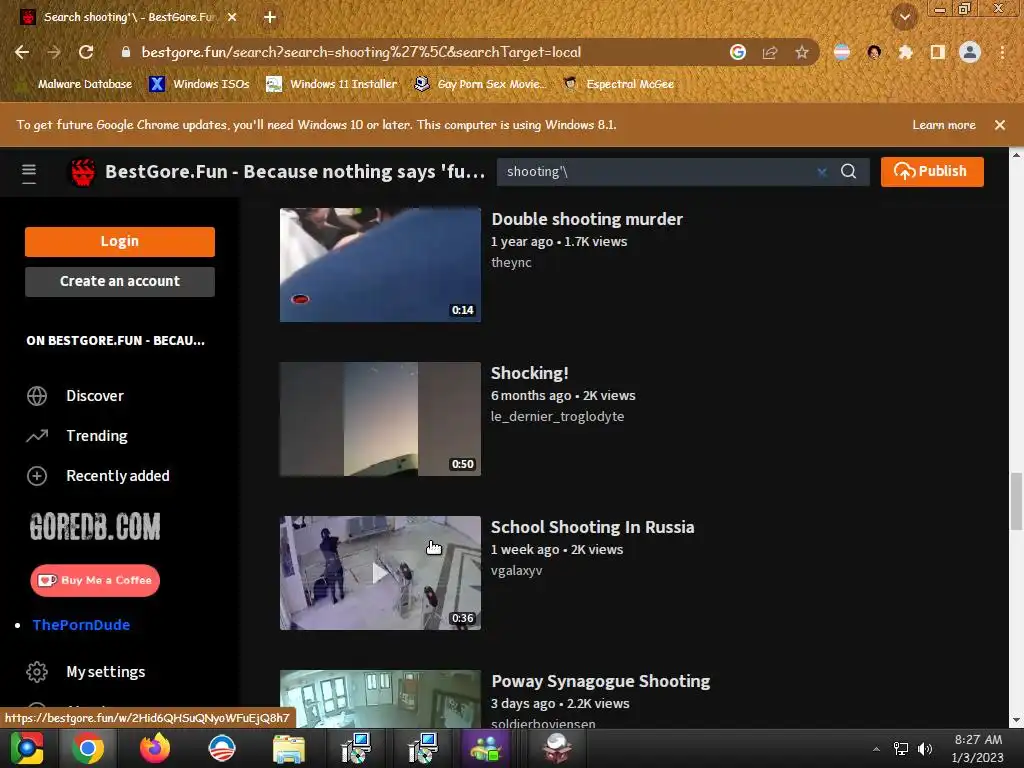The image size is (1024, 768).
Task: Open Chrome from the taskbar
Action: pos(88,748)
